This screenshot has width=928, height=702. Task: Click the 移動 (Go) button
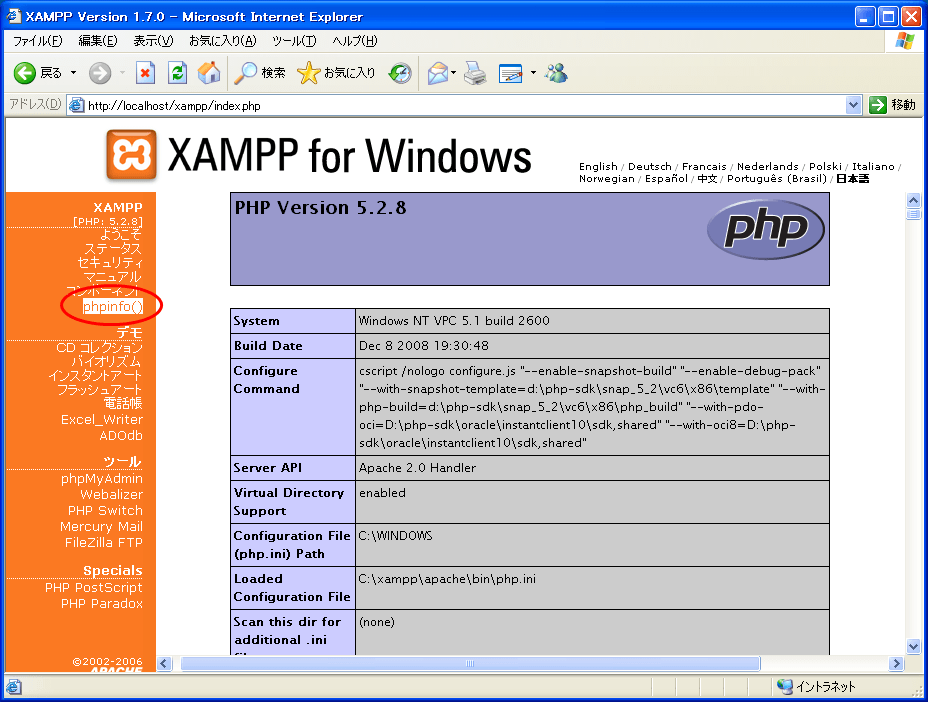click(892, 105)
